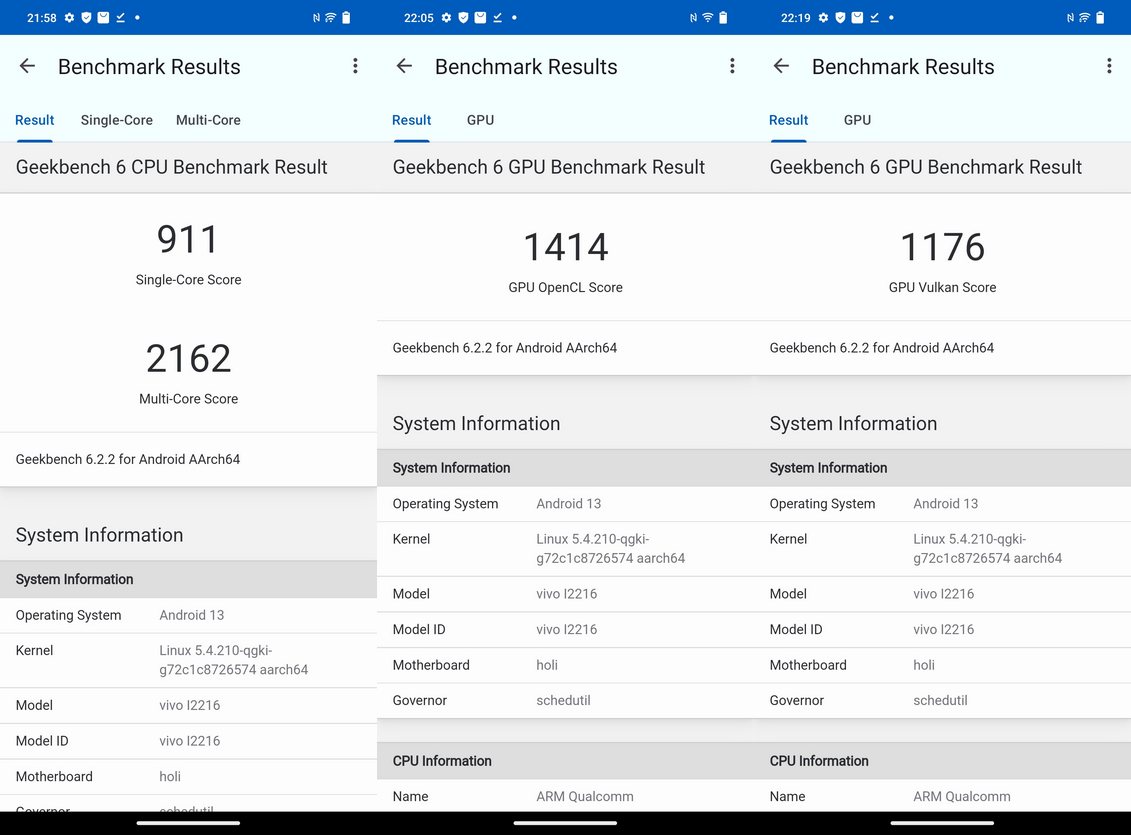Tap Android 13 value on CPU screen
This screenshot has width=1131, height=835.
point(192,615)
